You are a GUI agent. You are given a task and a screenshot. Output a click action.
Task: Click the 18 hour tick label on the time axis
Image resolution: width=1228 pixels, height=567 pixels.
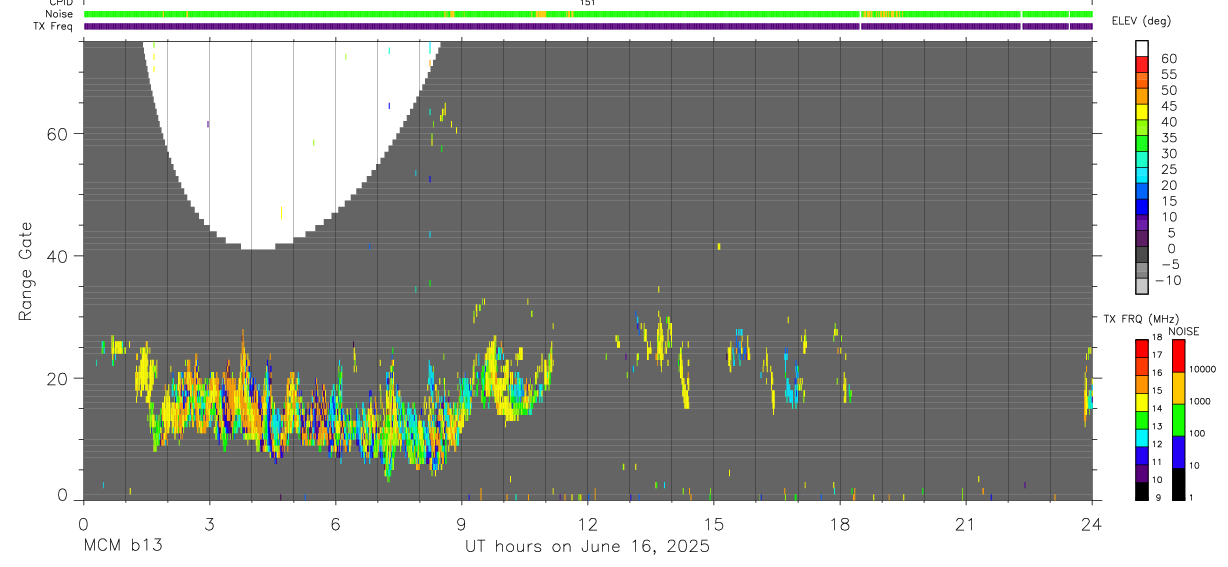point(839,524)
